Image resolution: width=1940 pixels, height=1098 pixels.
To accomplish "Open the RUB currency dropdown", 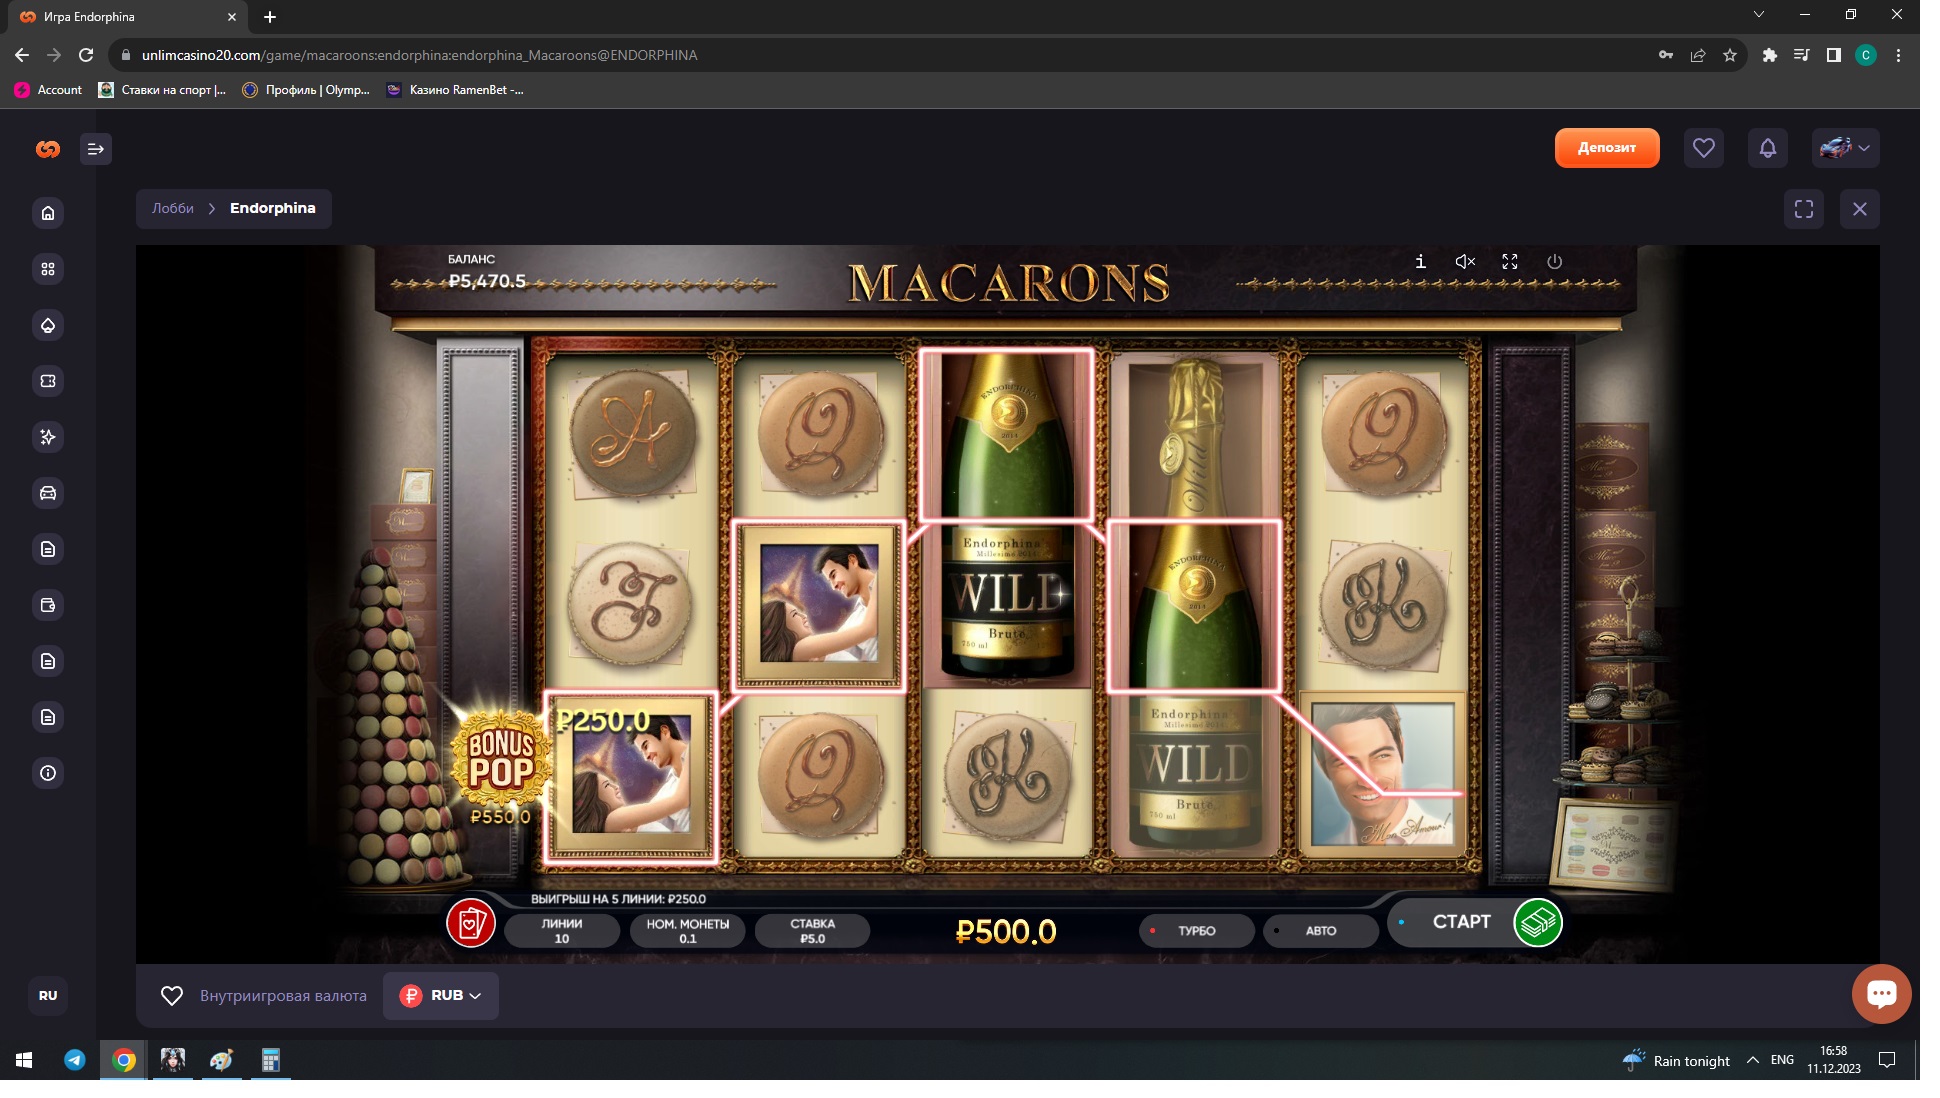I will (x=441, y=995).
